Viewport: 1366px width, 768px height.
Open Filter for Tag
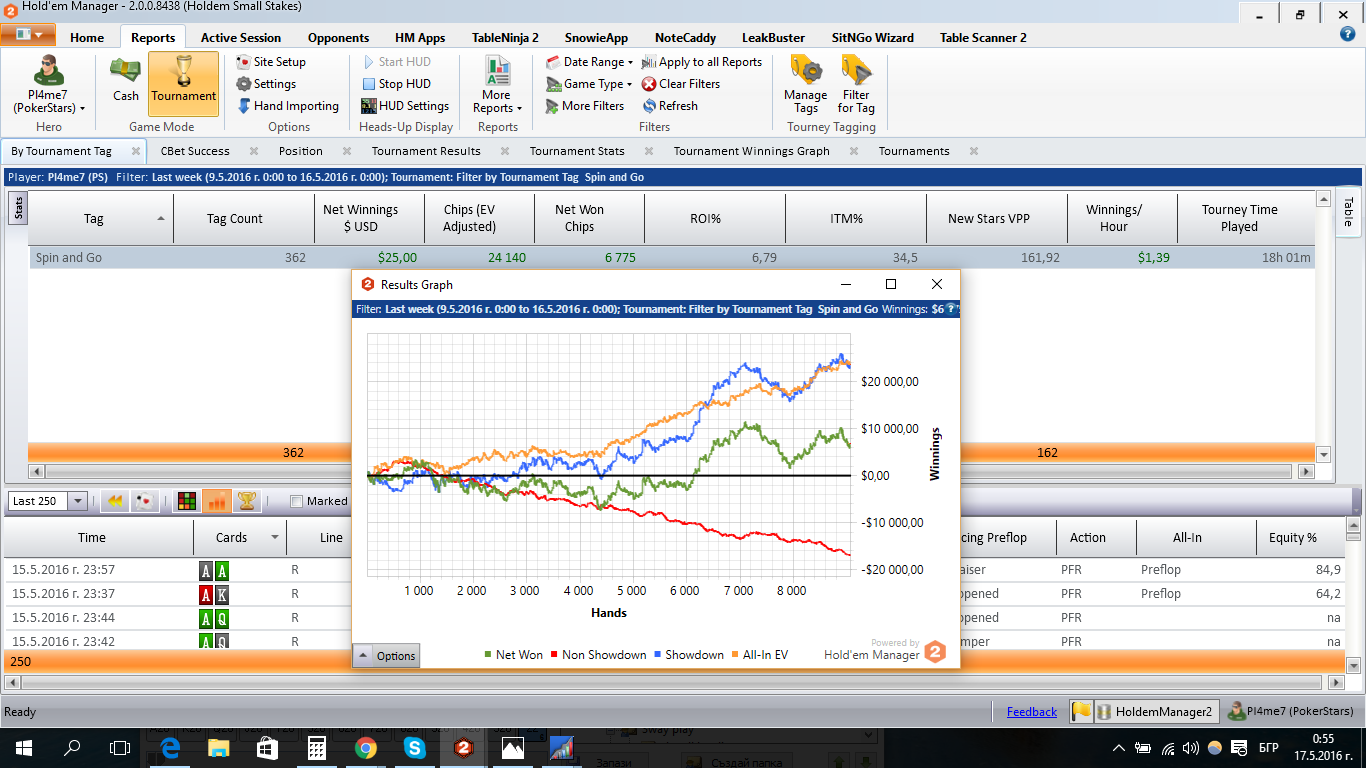pos(856,84)
